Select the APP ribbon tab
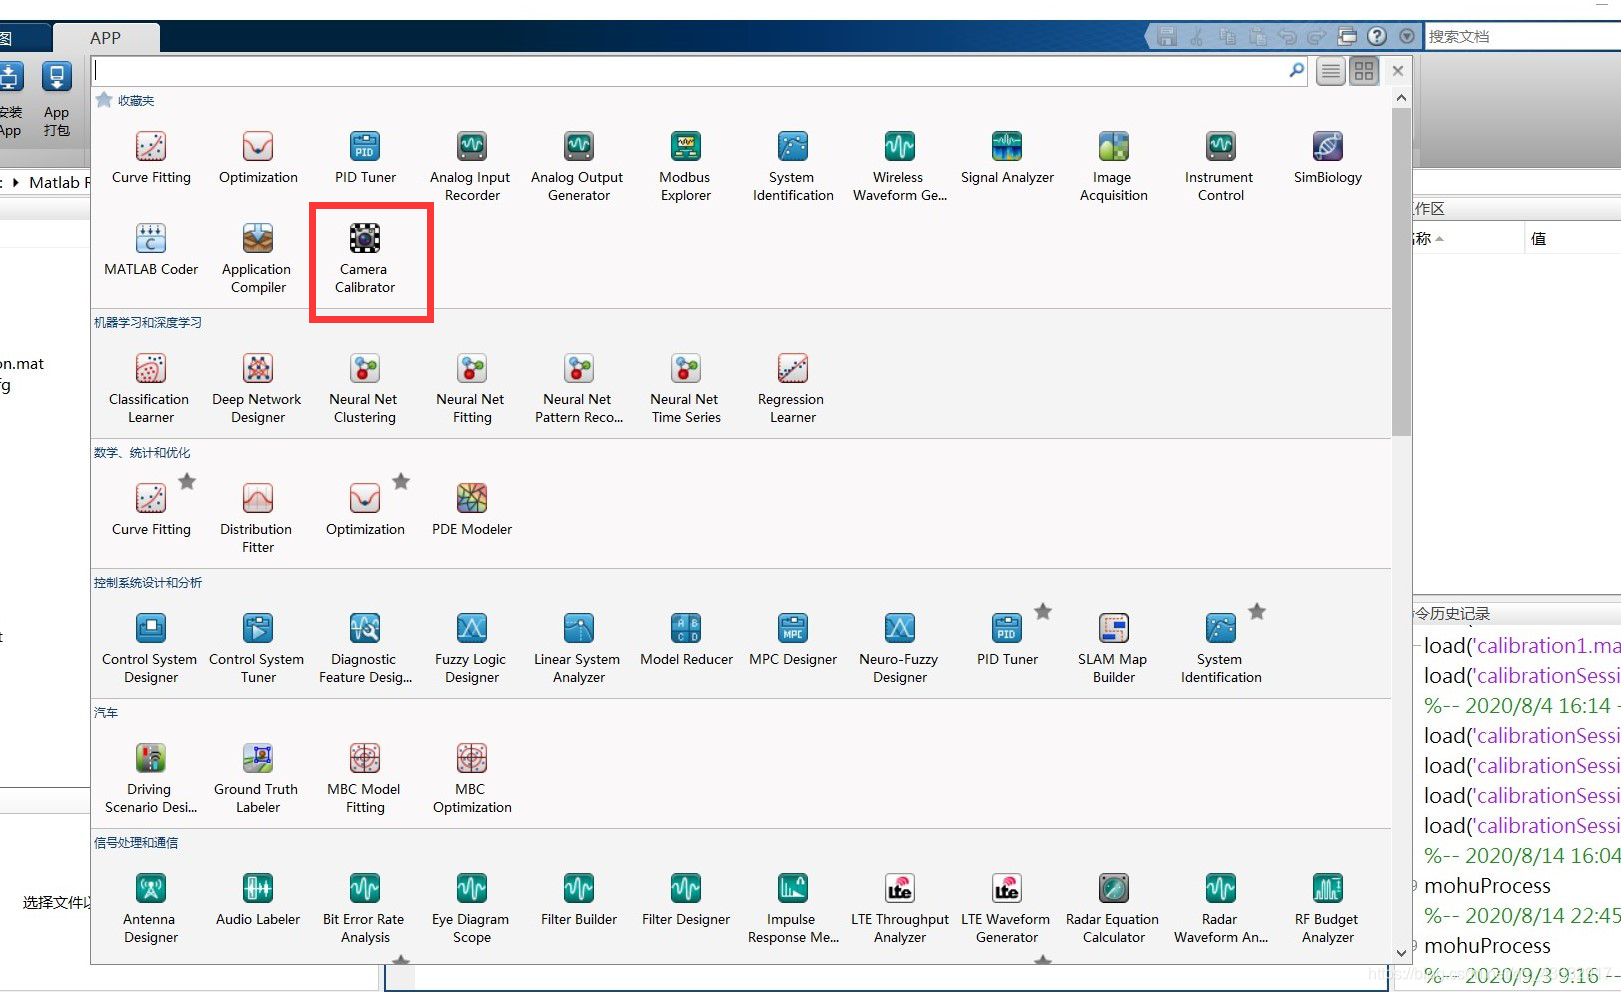 (x=106, y=38)
